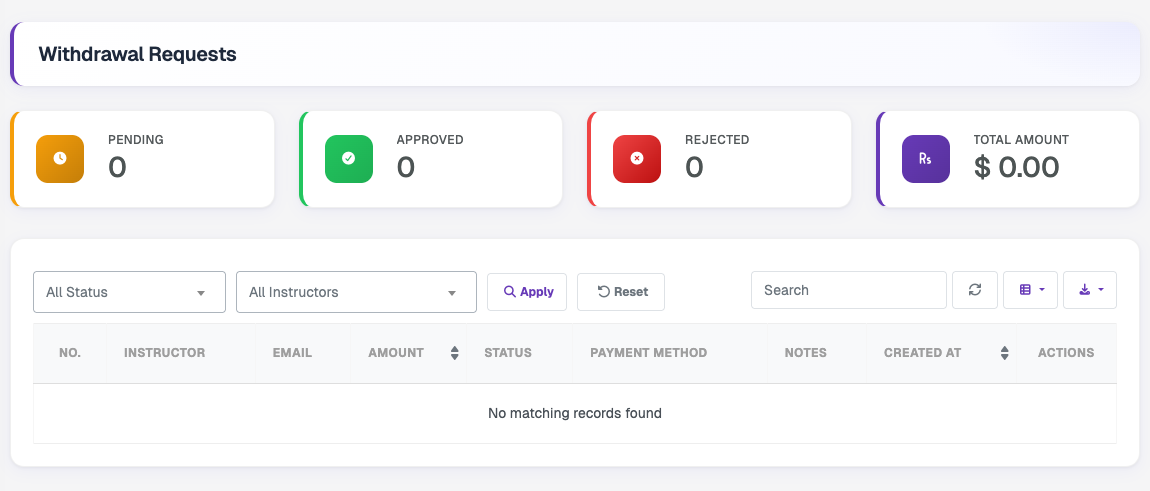Screen dimensions: 1150x491
Task: Sort by the Created At column
Action: tap(942, 353)
